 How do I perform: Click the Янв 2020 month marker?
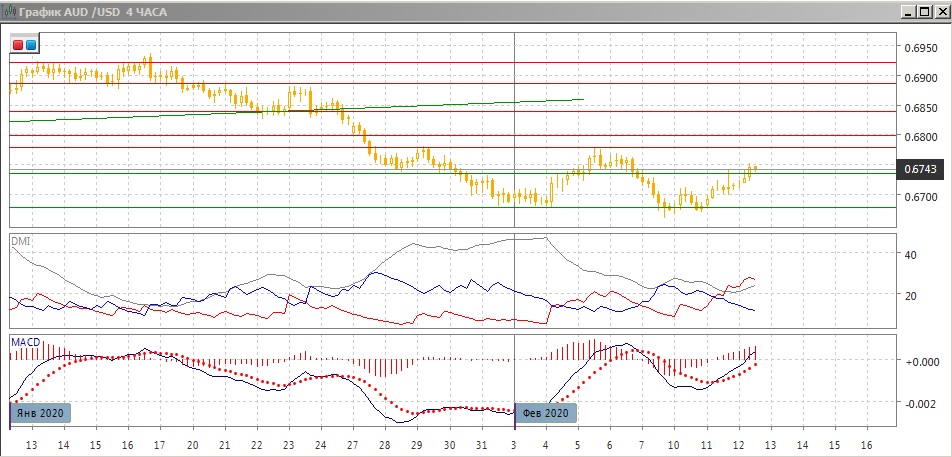pos(41,413)
